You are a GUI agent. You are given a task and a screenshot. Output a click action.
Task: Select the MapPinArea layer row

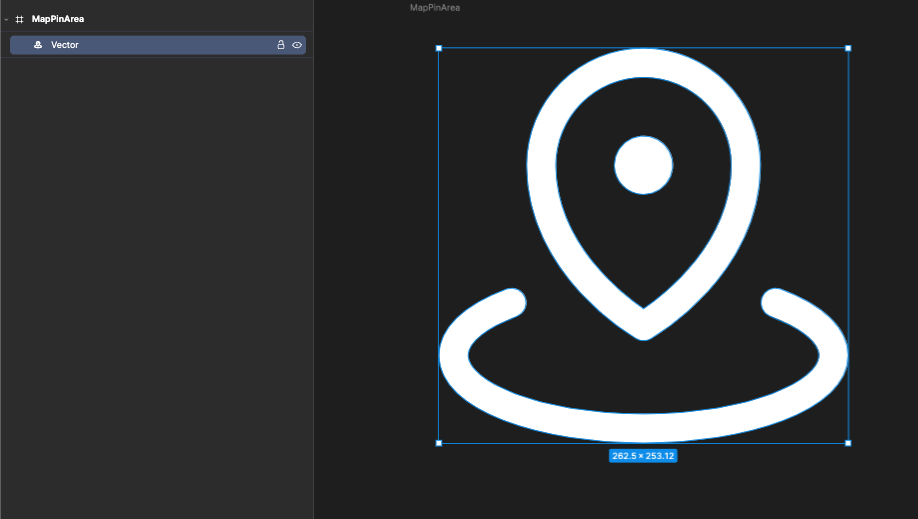tap(157, 19)
